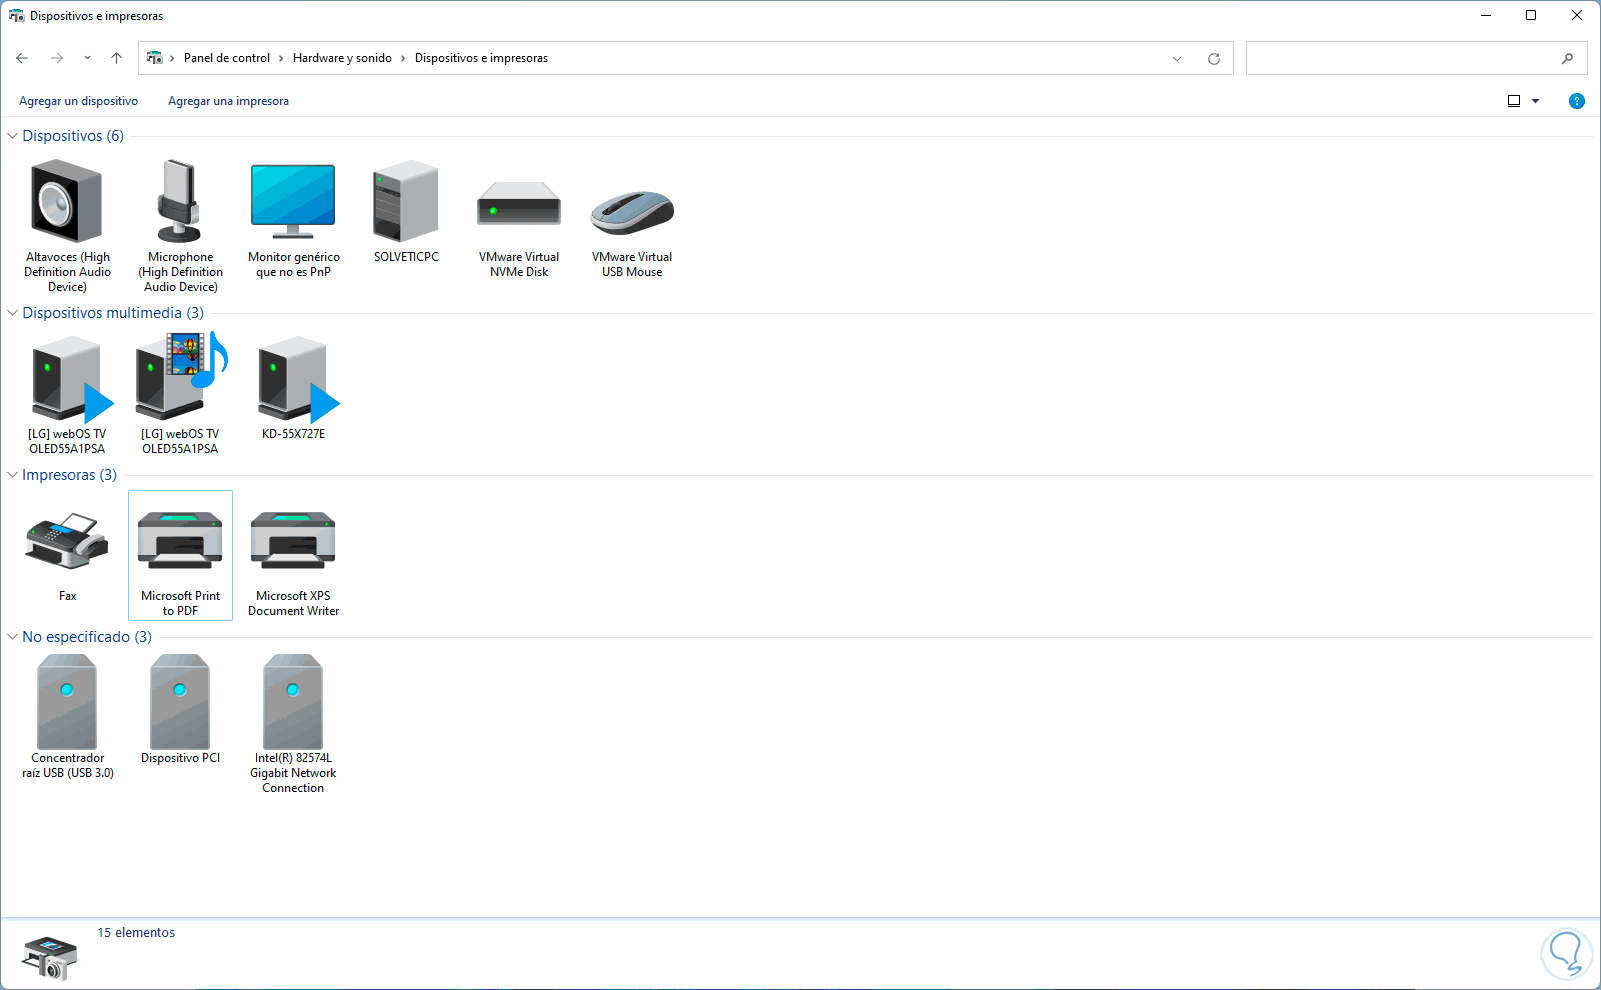Collapse the Dispositivos multimedia (3) group
This screenshot has height=990, width=1601.
[12, 313]
